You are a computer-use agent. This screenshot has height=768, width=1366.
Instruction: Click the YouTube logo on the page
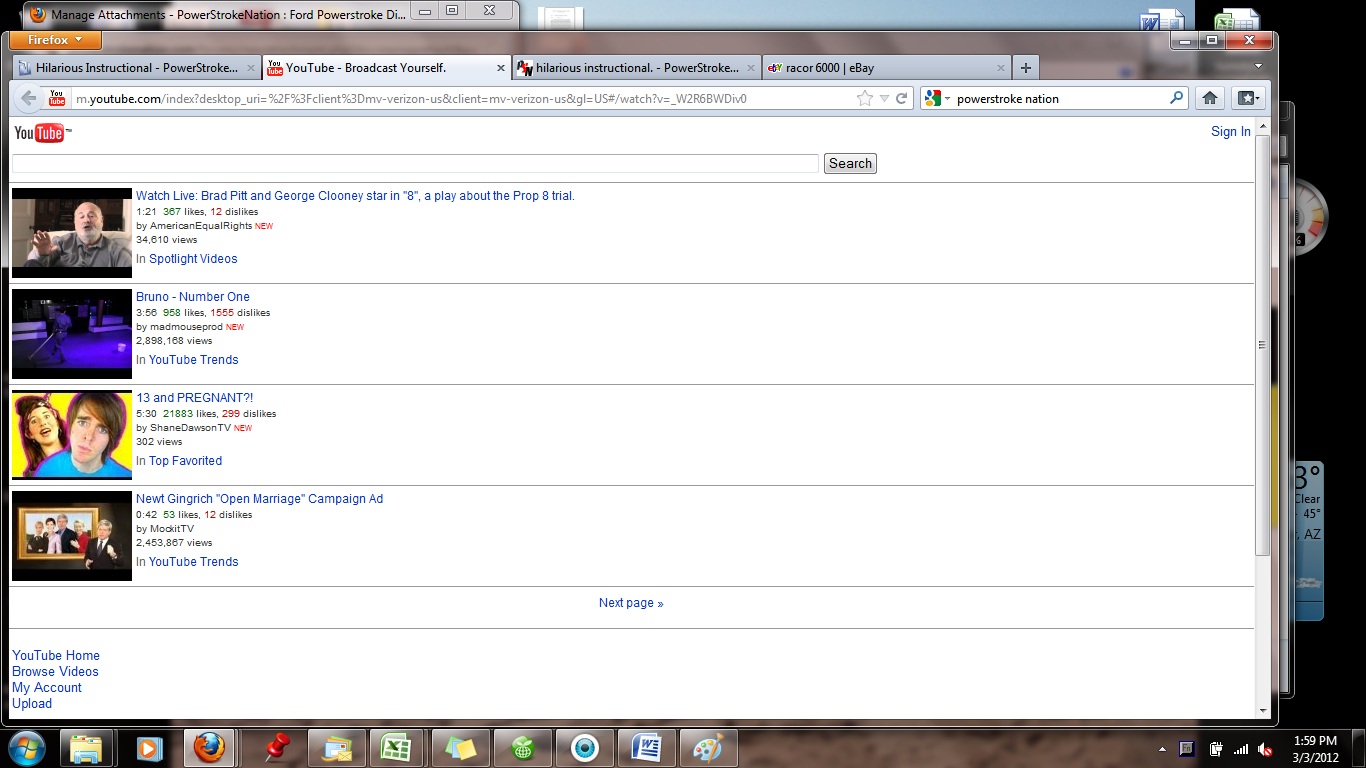point(42,133)
